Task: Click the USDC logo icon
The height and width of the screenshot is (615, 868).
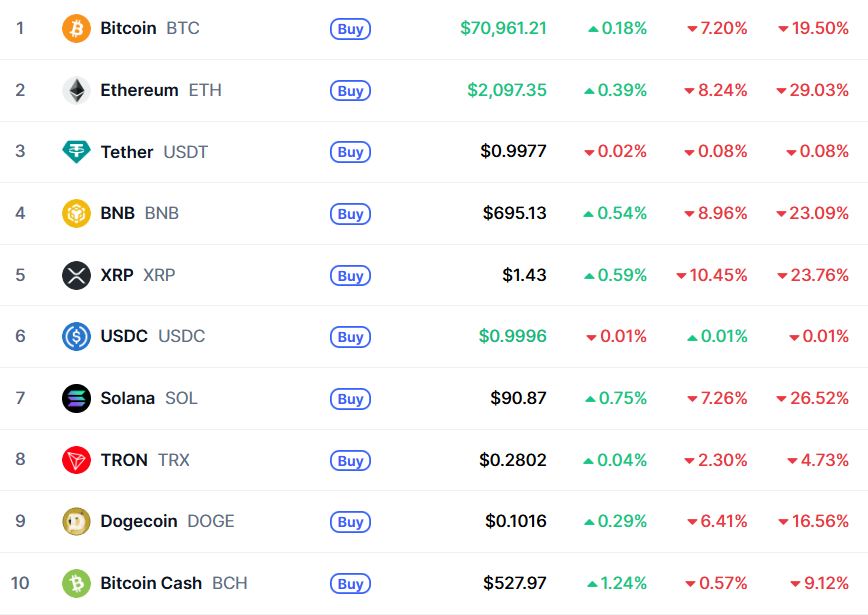Action: [76, 337]
